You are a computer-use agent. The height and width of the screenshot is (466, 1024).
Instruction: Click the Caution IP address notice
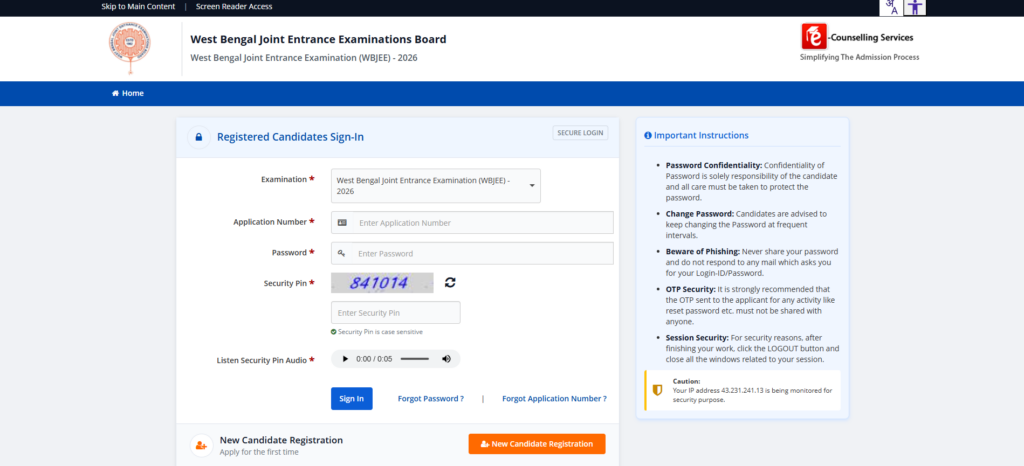[743, 390]
